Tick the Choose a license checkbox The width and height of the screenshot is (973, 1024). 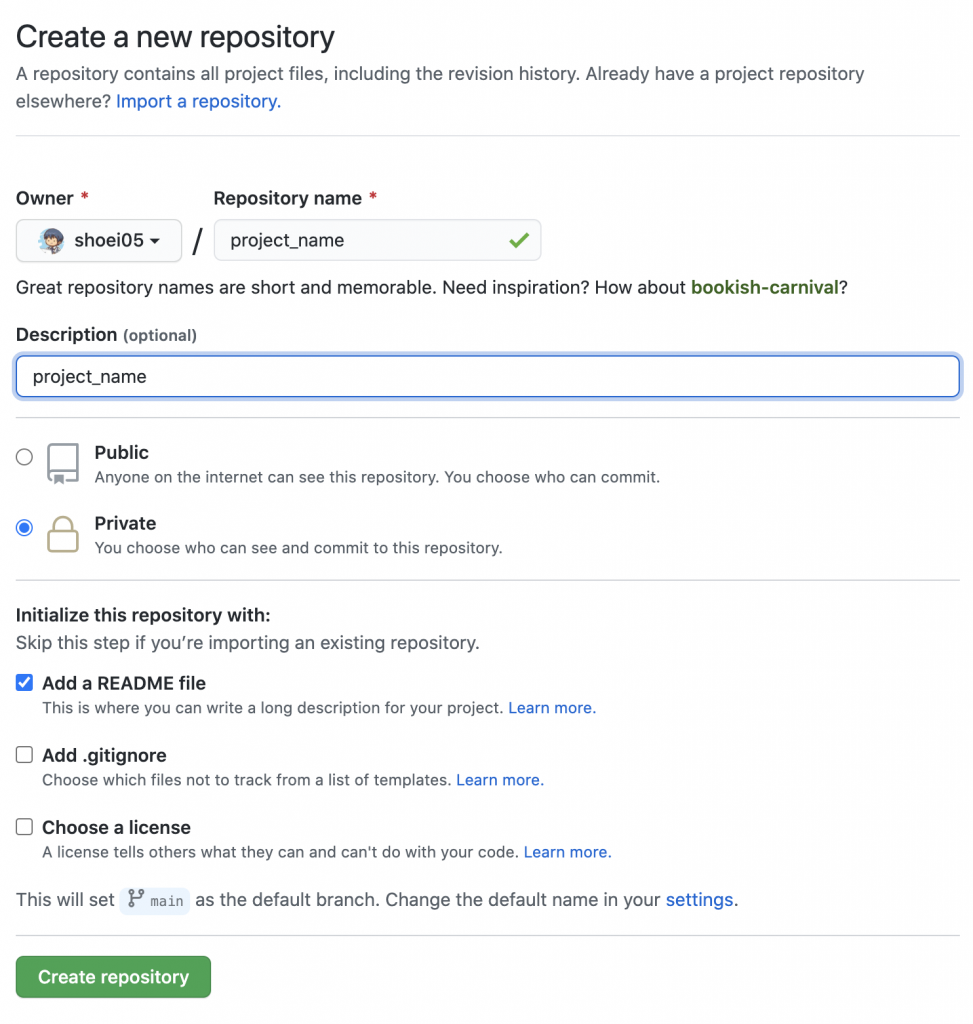[x=24, y=827]
